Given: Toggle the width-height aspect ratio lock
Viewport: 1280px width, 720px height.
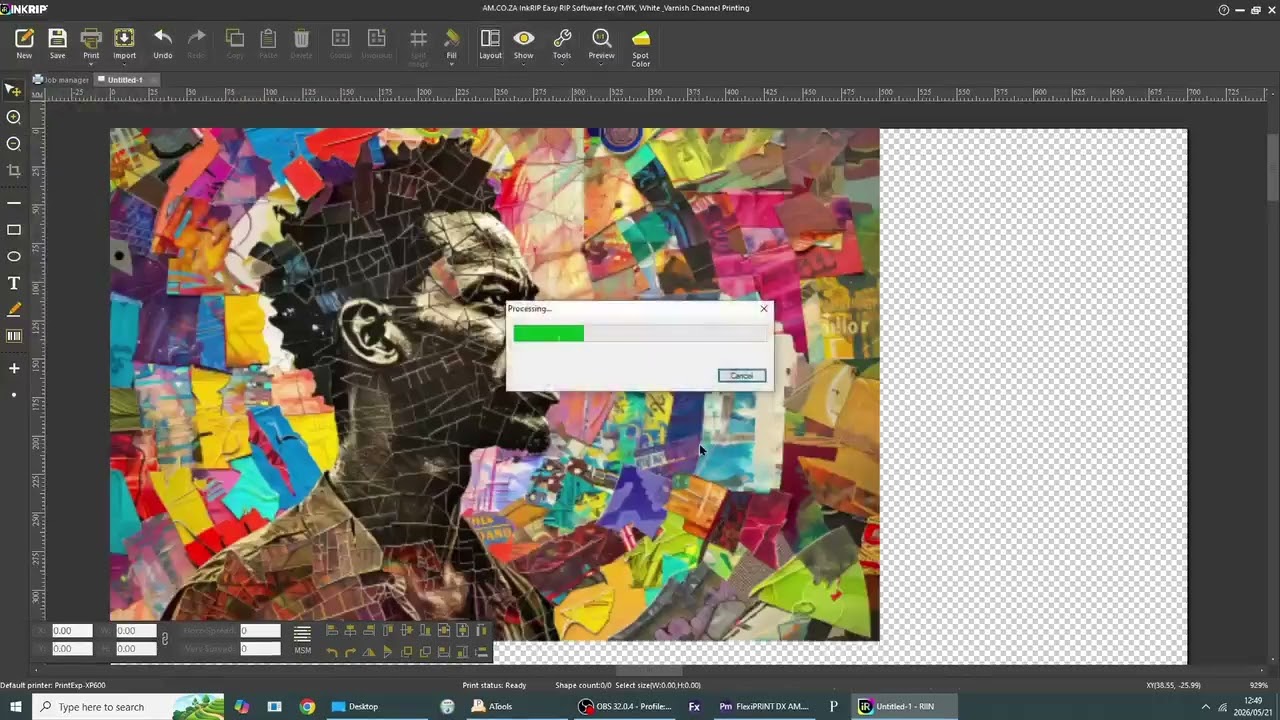Looking at the screenshot, I should [165, 639].
